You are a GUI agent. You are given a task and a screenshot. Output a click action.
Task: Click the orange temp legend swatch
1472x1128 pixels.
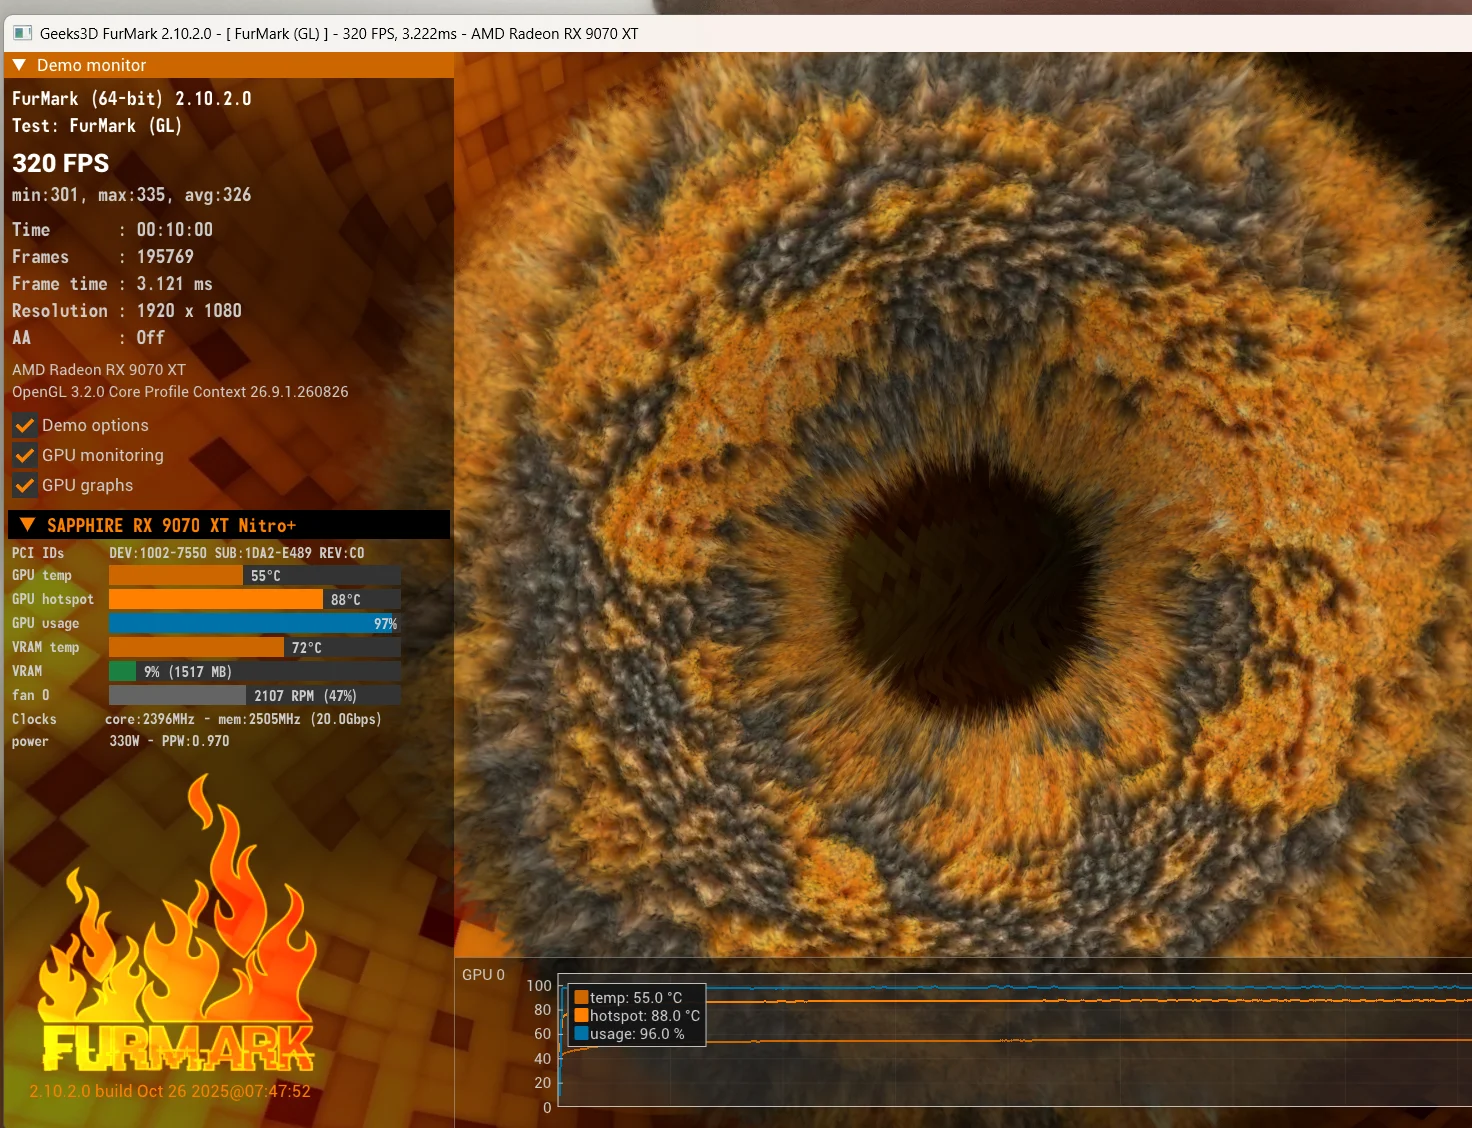581,997
